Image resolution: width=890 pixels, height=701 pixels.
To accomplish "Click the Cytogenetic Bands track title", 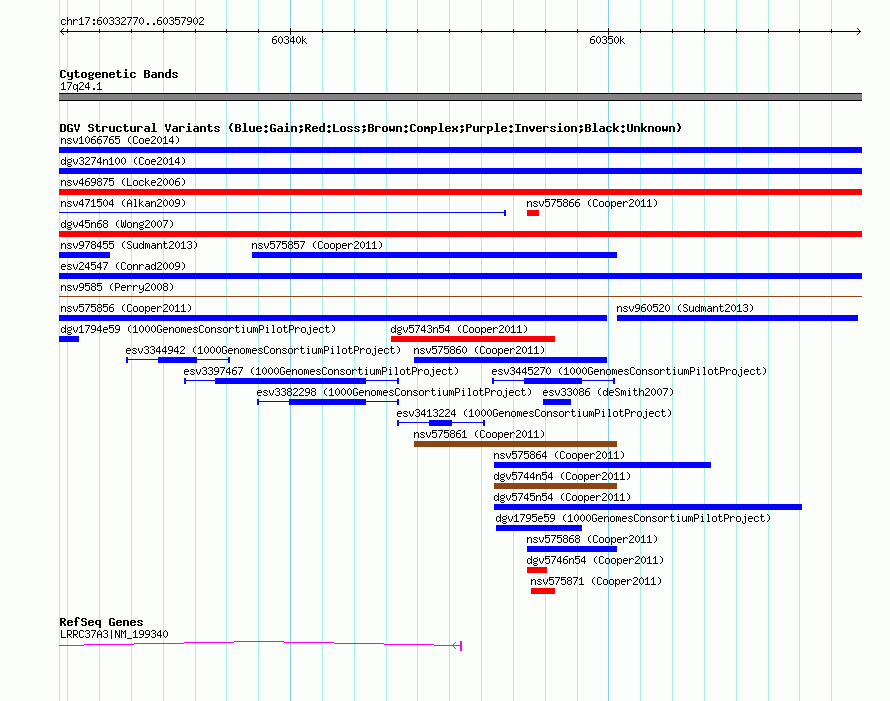I will (x=119, y=74).
